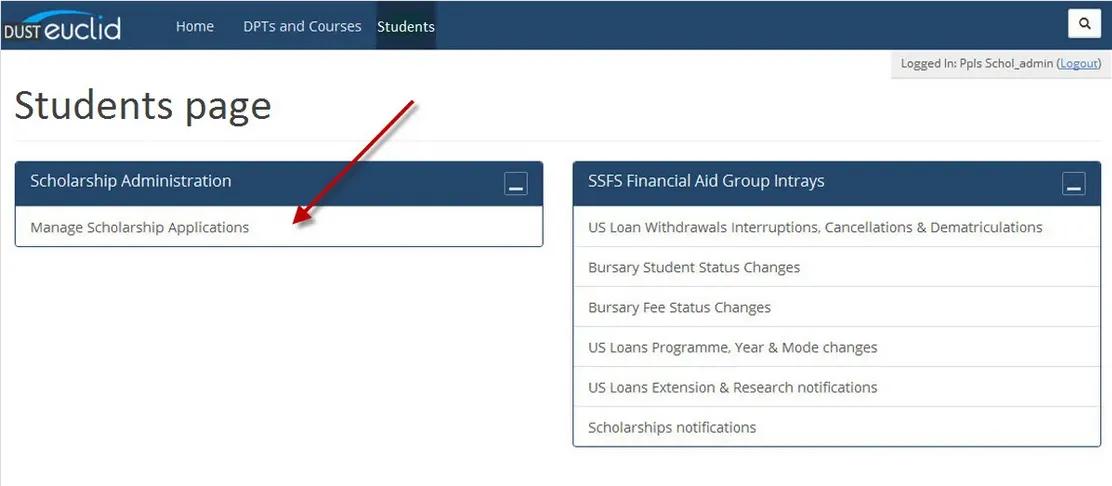Collapse the Scholarship Administration panel
The height and width of the screenshot is (486, 1112).
[x=516, y=184]
